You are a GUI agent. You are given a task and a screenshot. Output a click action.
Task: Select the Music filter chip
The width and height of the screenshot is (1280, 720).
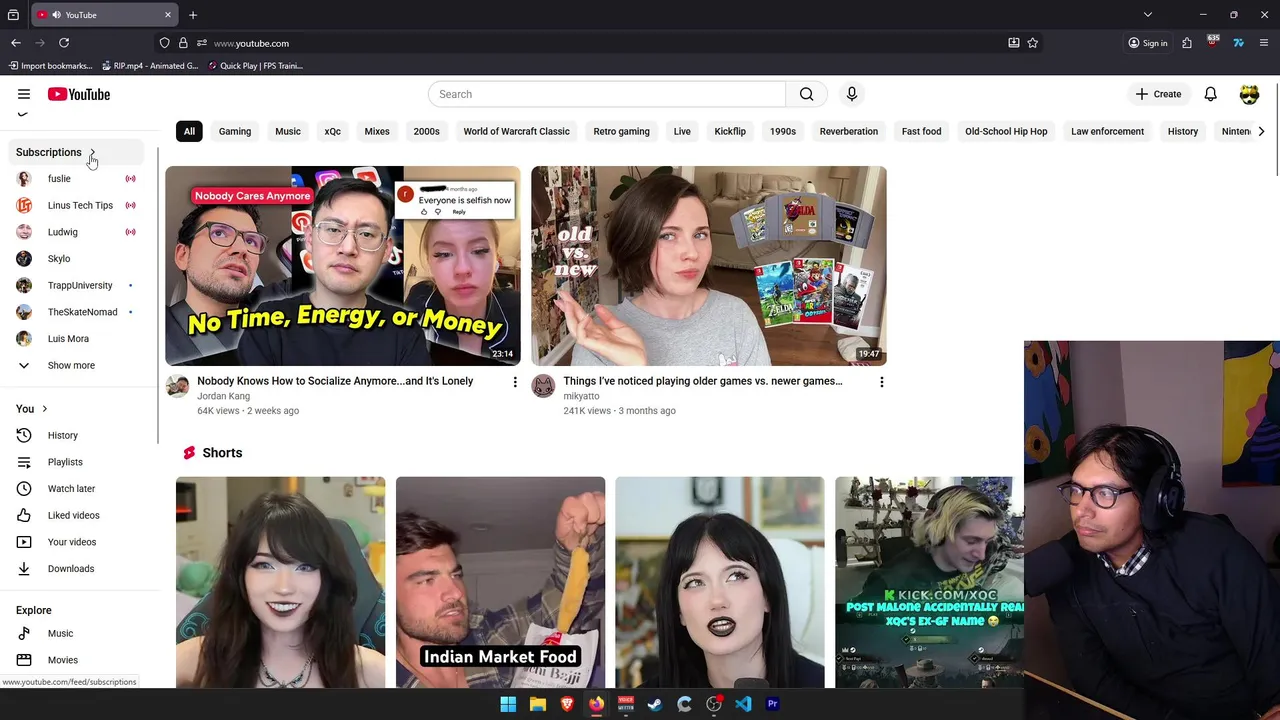coord(288,131)
